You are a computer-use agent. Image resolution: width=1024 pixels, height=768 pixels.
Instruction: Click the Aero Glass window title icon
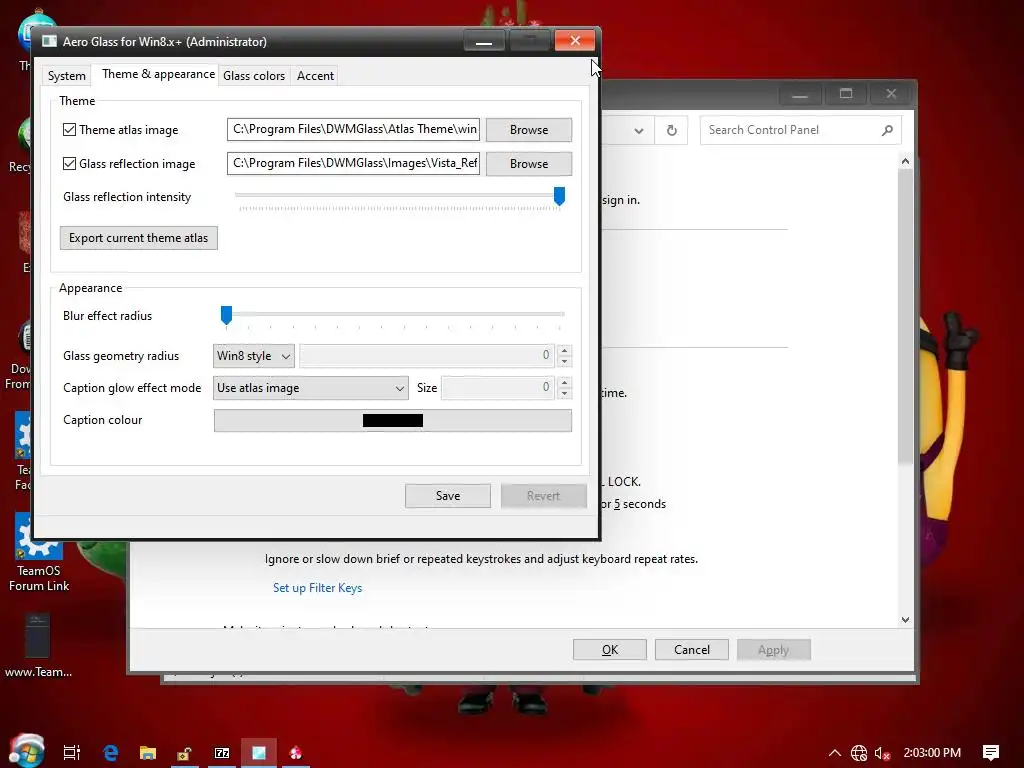pos(50,41)
